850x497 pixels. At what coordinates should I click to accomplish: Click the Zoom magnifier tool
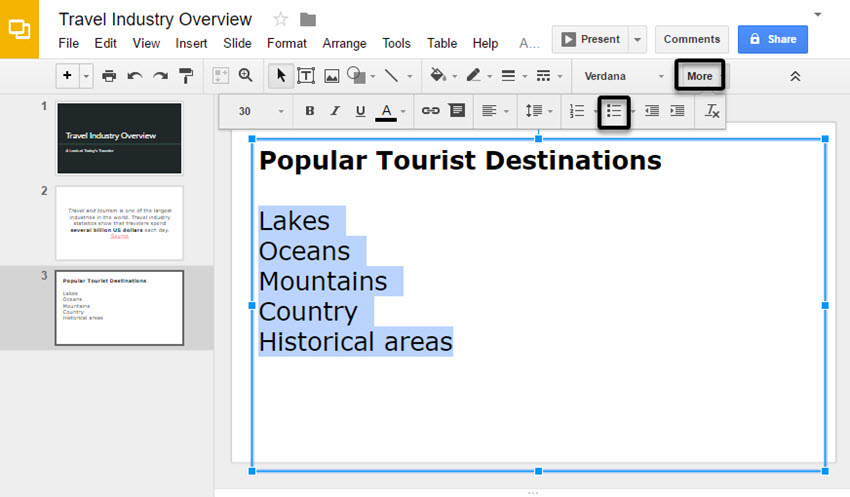click(x=246, y=76)
